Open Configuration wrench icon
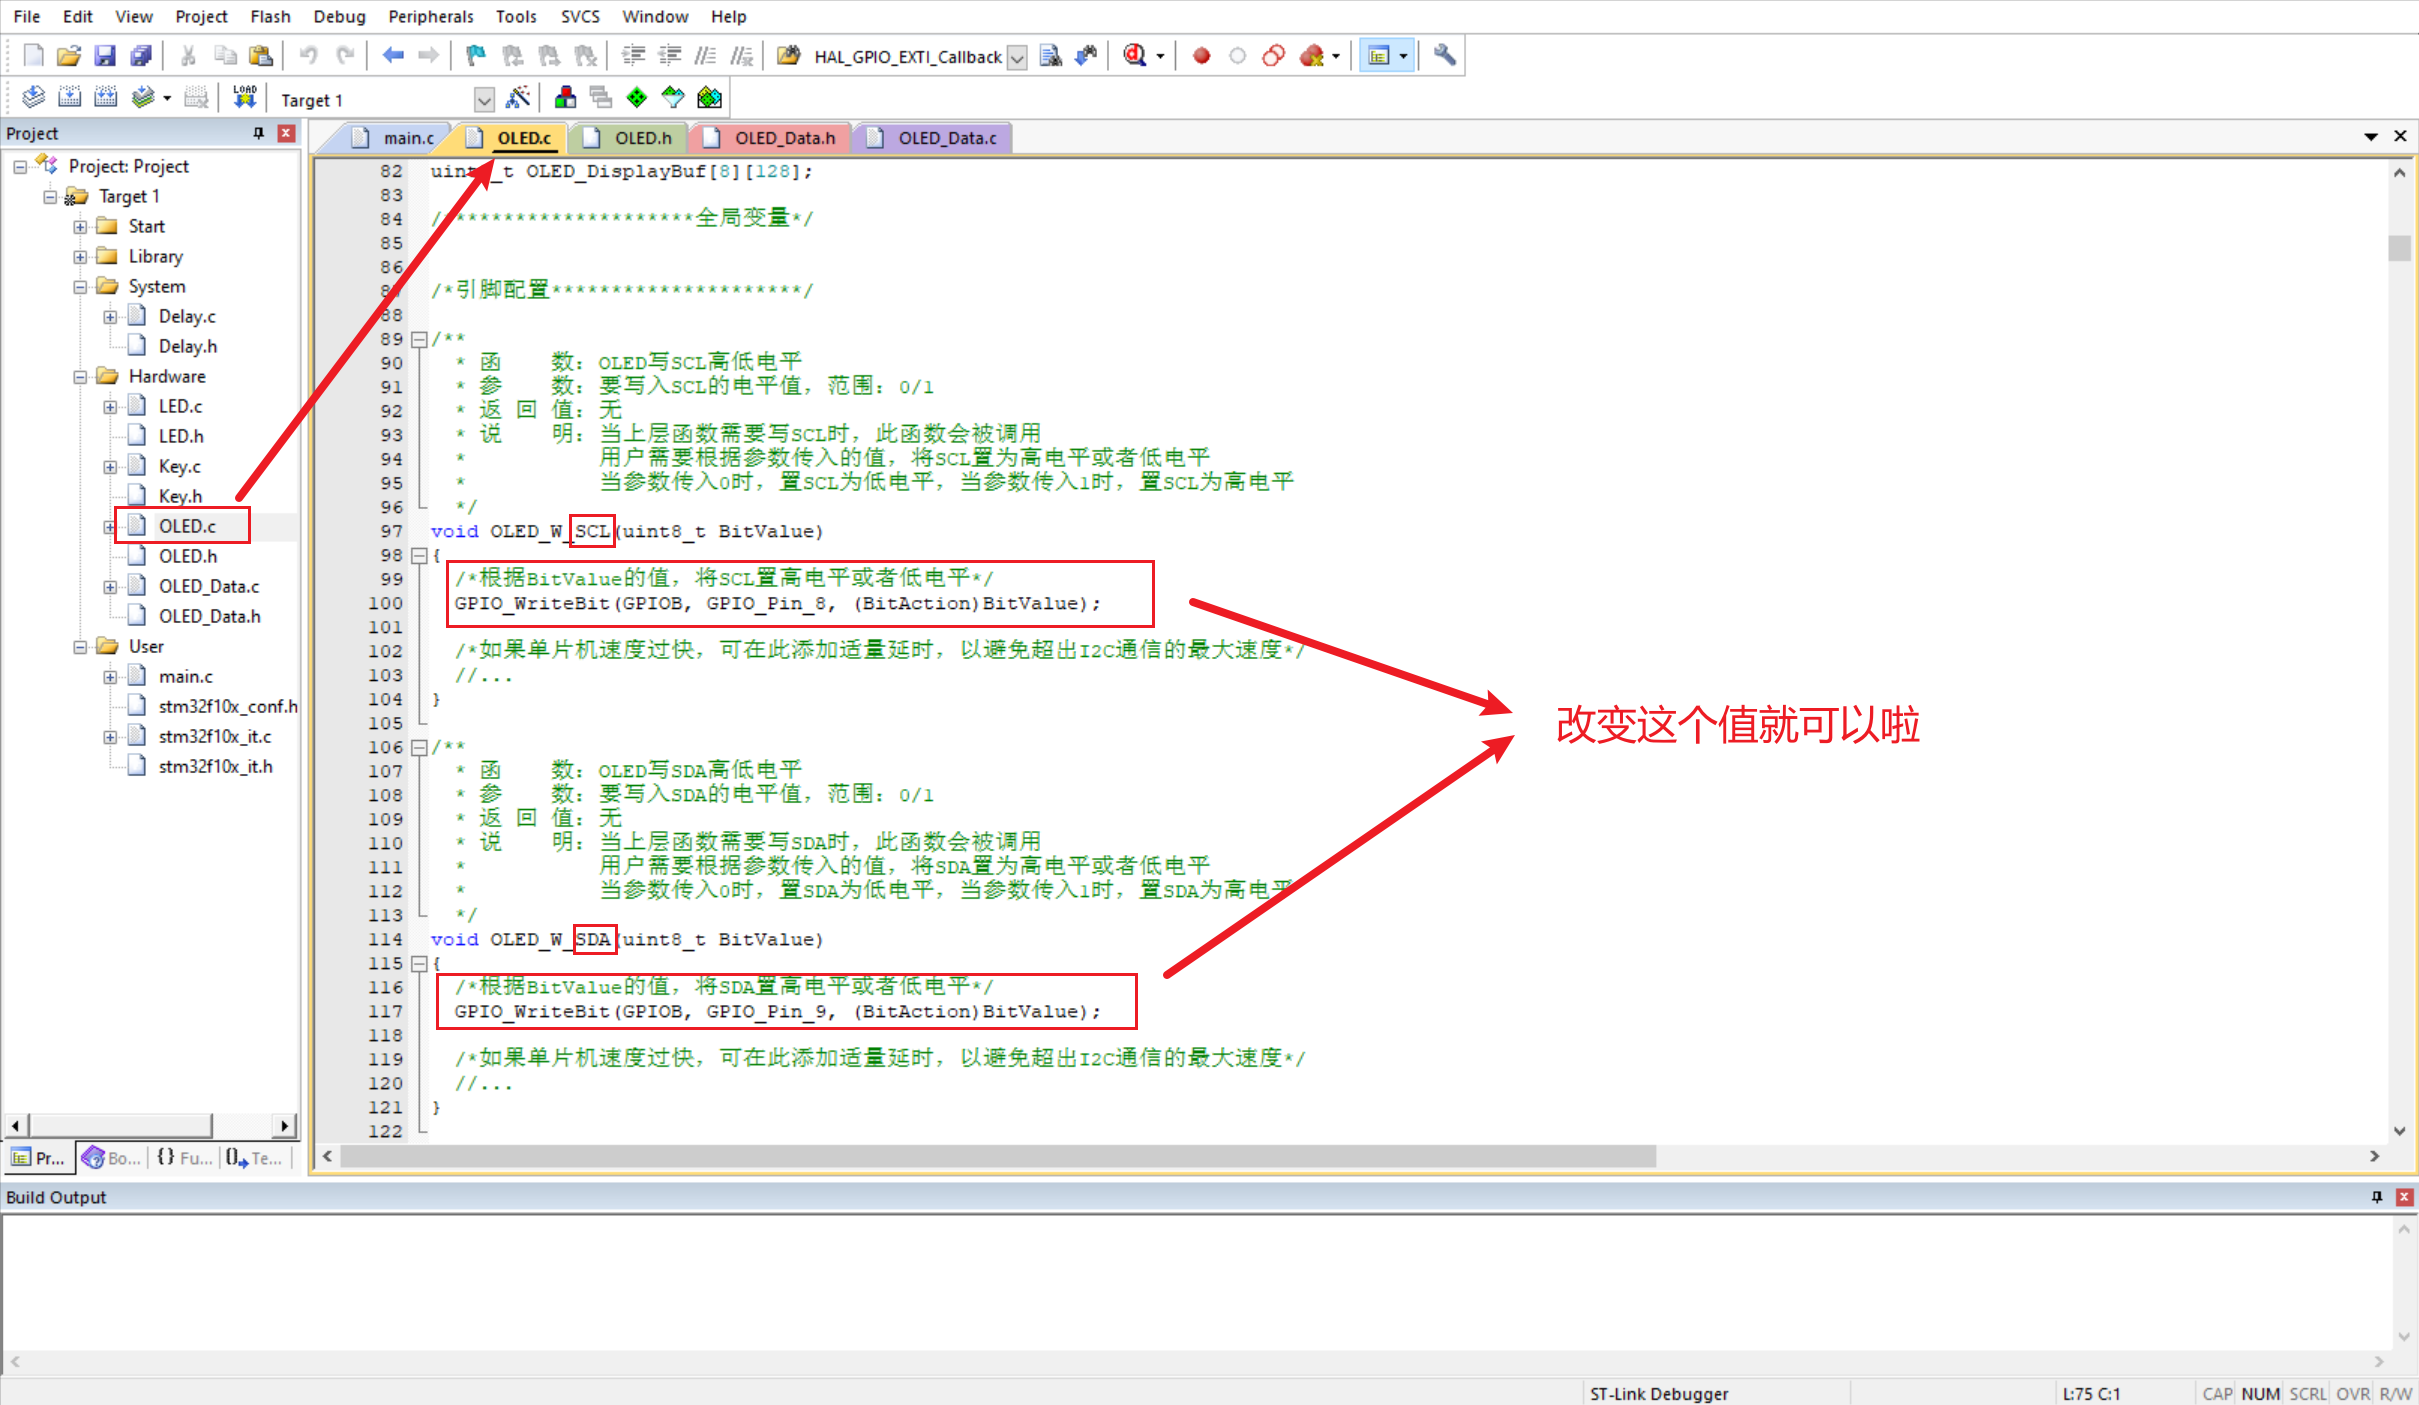Viewport: 2419px width, 1405px height. [x=1445, y=56]
